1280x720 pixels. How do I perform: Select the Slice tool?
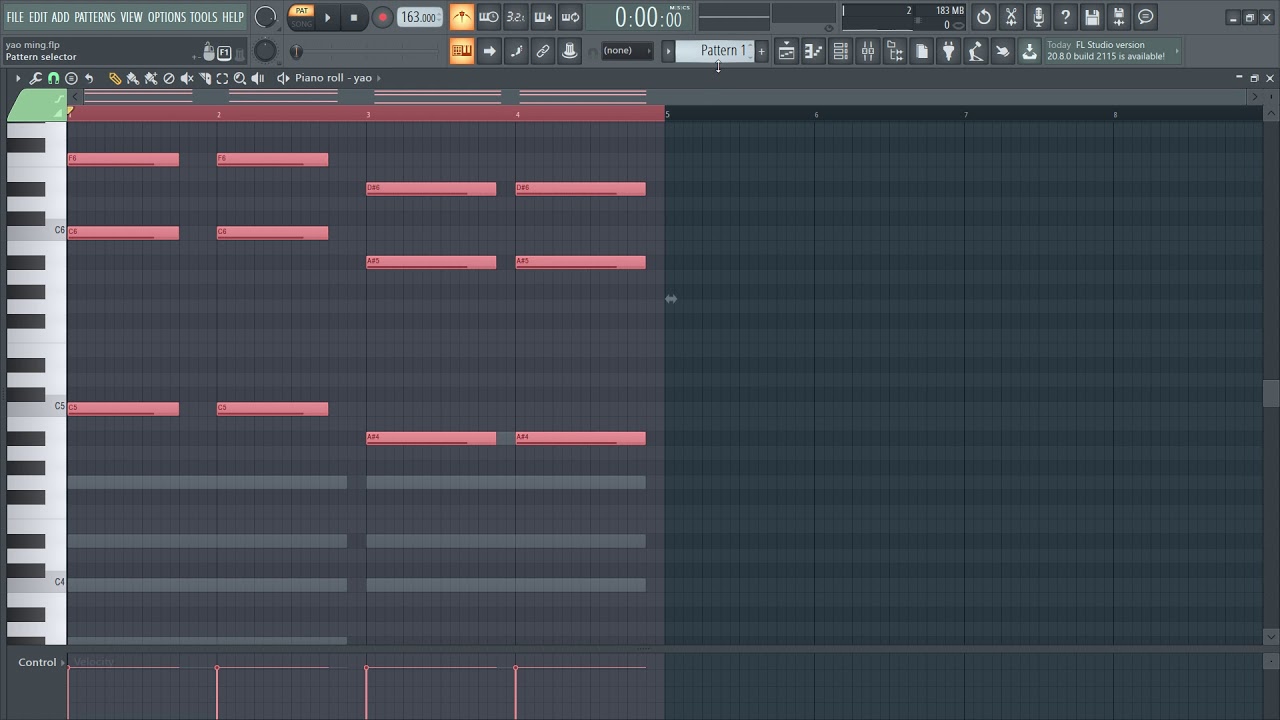204,78
